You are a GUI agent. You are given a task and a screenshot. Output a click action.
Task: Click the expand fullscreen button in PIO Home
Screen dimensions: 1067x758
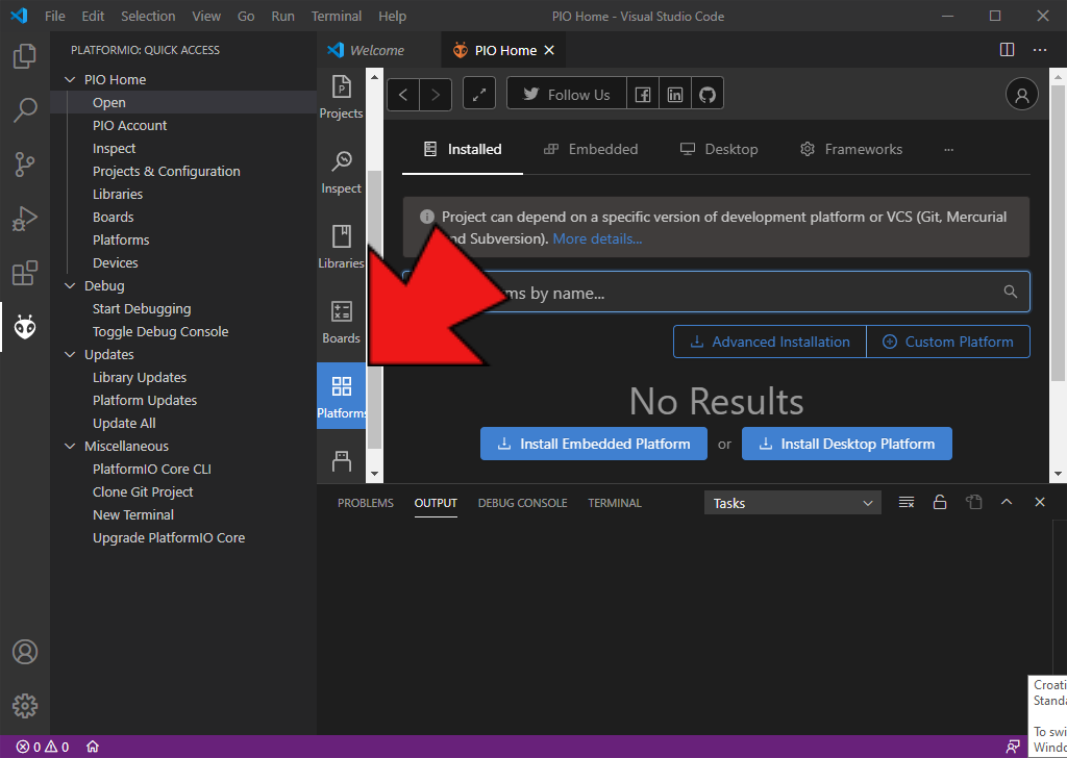tap(480, 95)
